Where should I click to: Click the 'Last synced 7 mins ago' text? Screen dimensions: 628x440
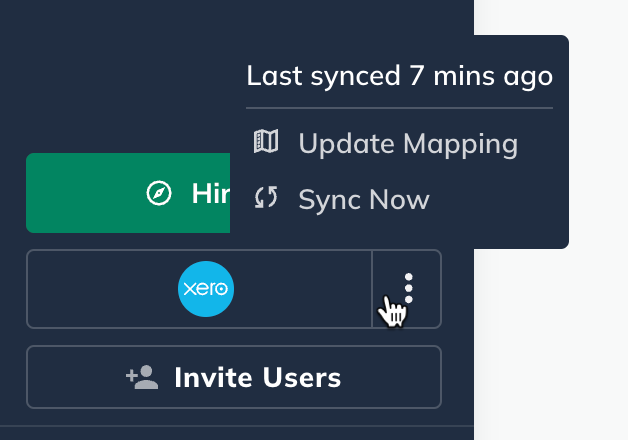[x=399, y=76]
